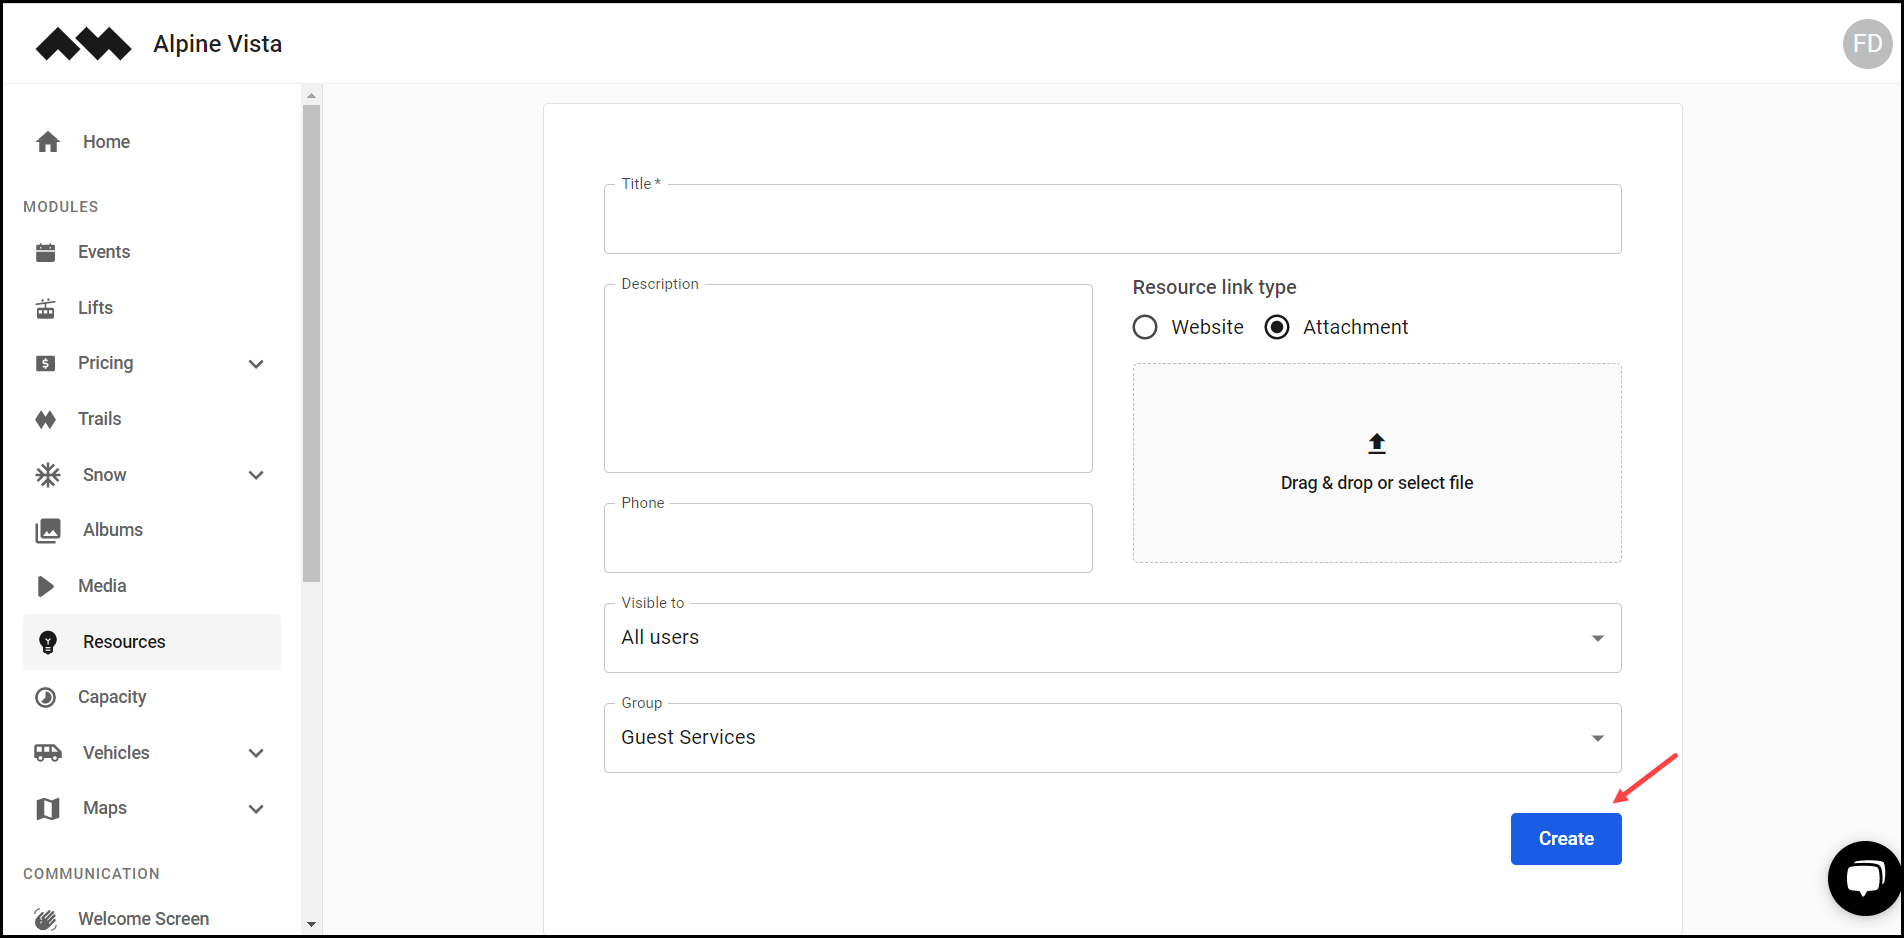
Task: Expand the Maps submenu chevron
Action: click(256, 809)
